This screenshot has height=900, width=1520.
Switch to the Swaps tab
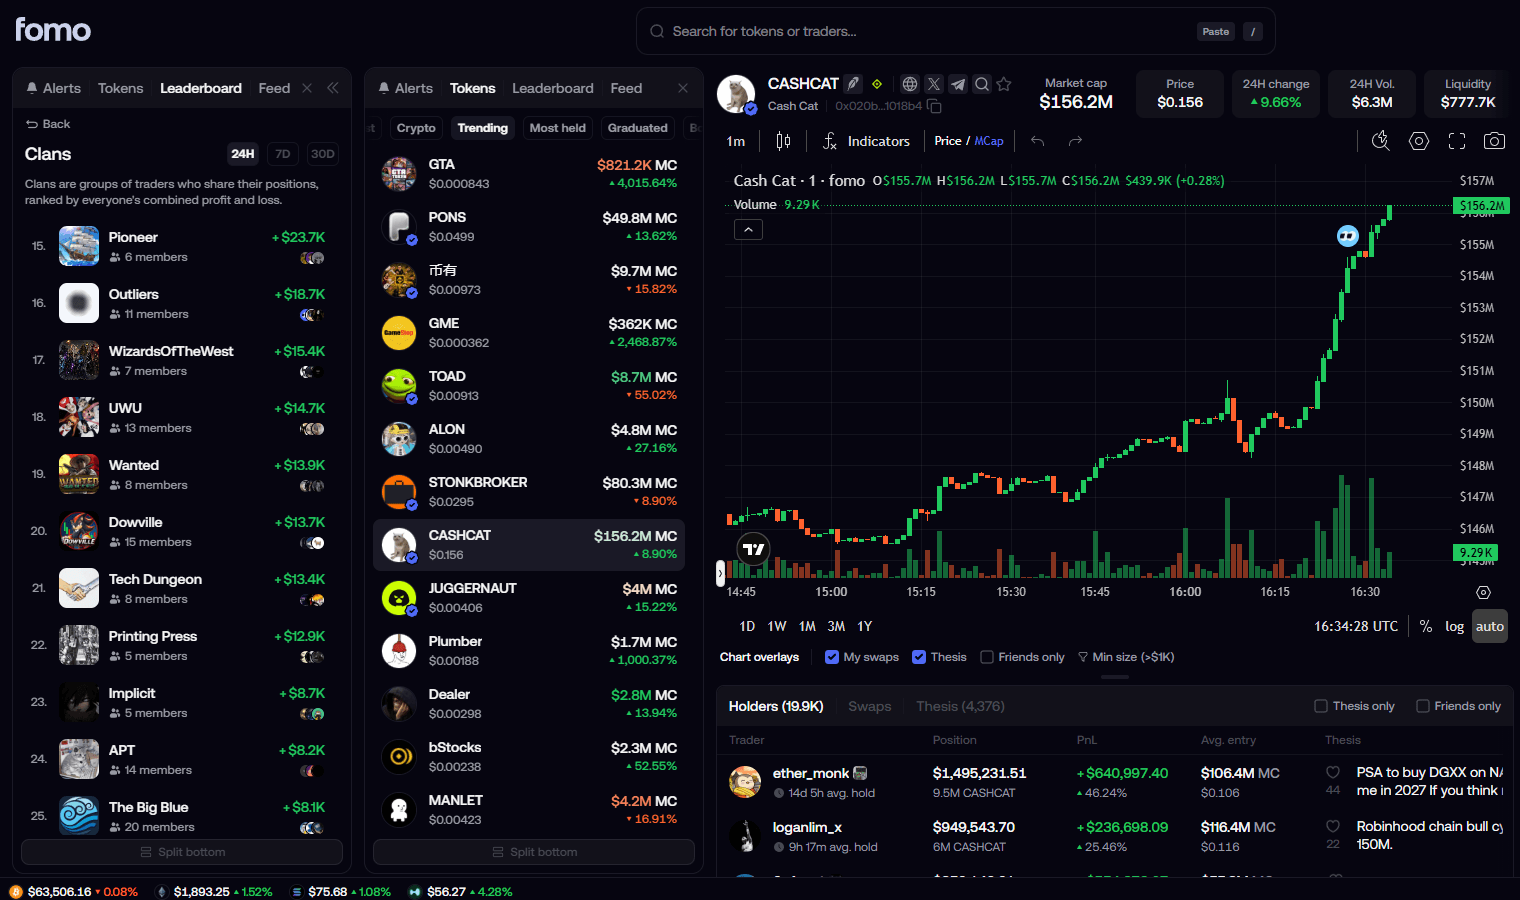coord(870,706)
